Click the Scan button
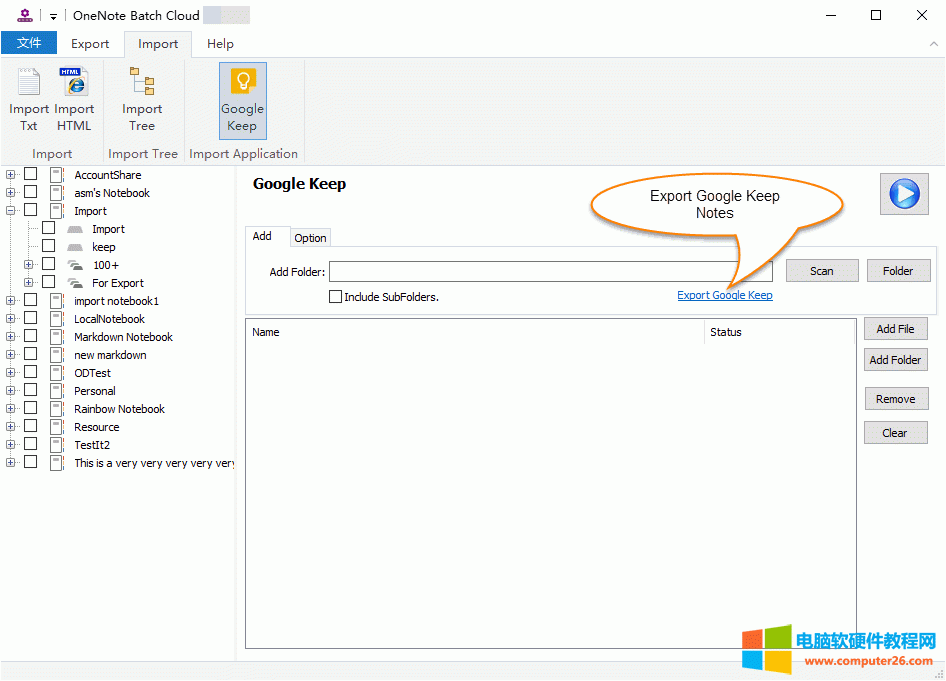 (821, 271)
